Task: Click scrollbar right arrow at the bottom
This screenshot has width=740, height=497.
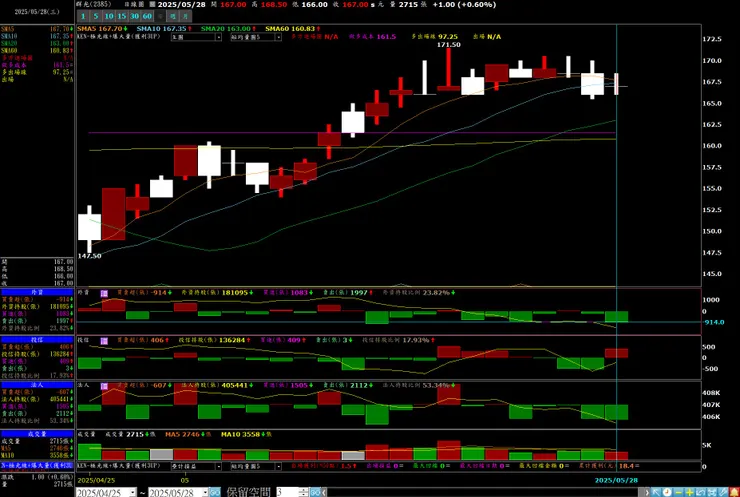Action: coord(647,492)
